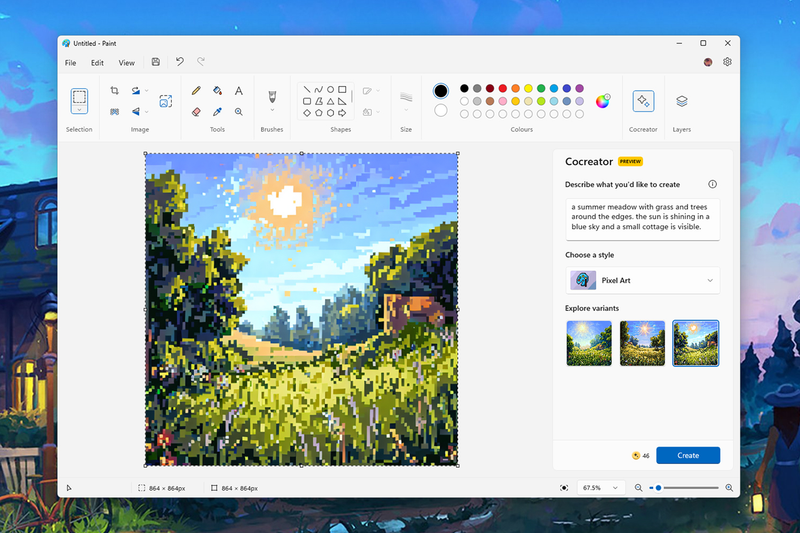This screenshot has height=533, width=800.
Task: Toggle the Layers panel button
Action: pyautogui.click(x=682, y=101)
